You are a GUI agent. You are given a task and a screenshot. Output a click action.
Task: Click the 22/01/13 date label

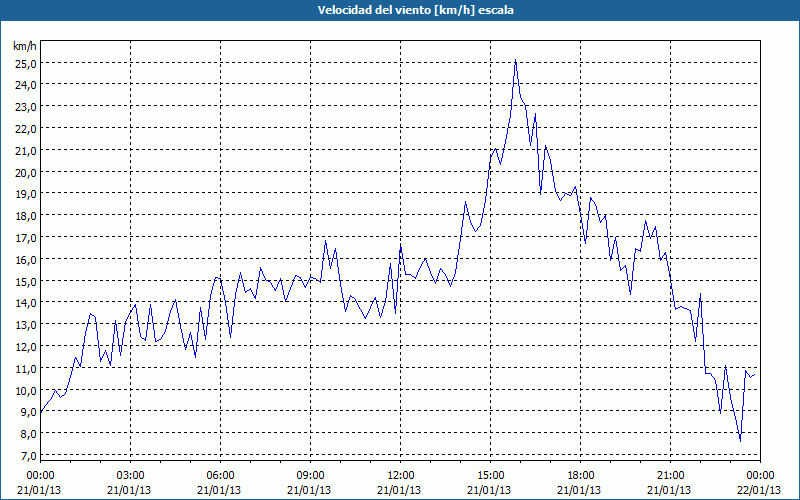(x=760, y=490)
